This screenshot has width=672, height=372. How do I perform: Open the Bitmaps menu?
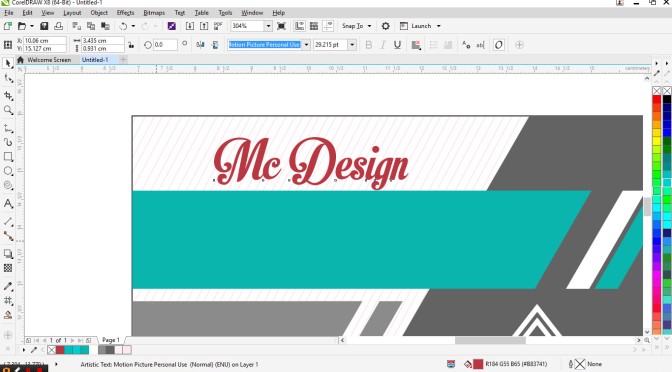coord(154,13)
